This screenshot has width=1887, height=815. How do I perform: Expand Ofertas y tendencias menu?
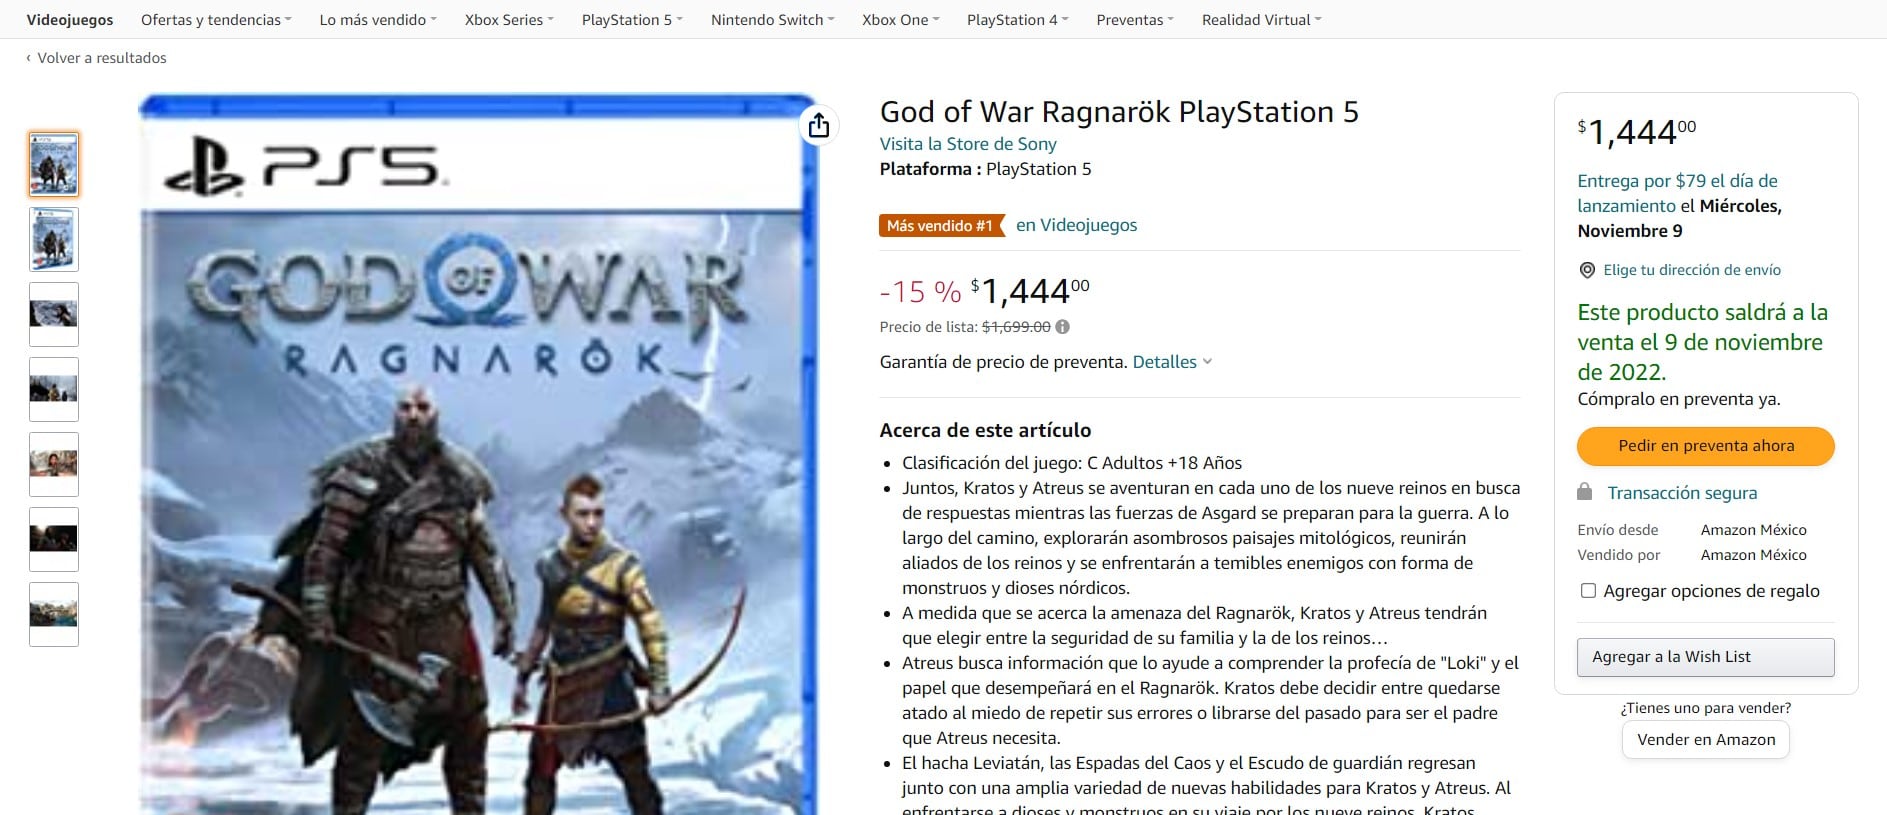pyautogui.click(x=216, y=19)
